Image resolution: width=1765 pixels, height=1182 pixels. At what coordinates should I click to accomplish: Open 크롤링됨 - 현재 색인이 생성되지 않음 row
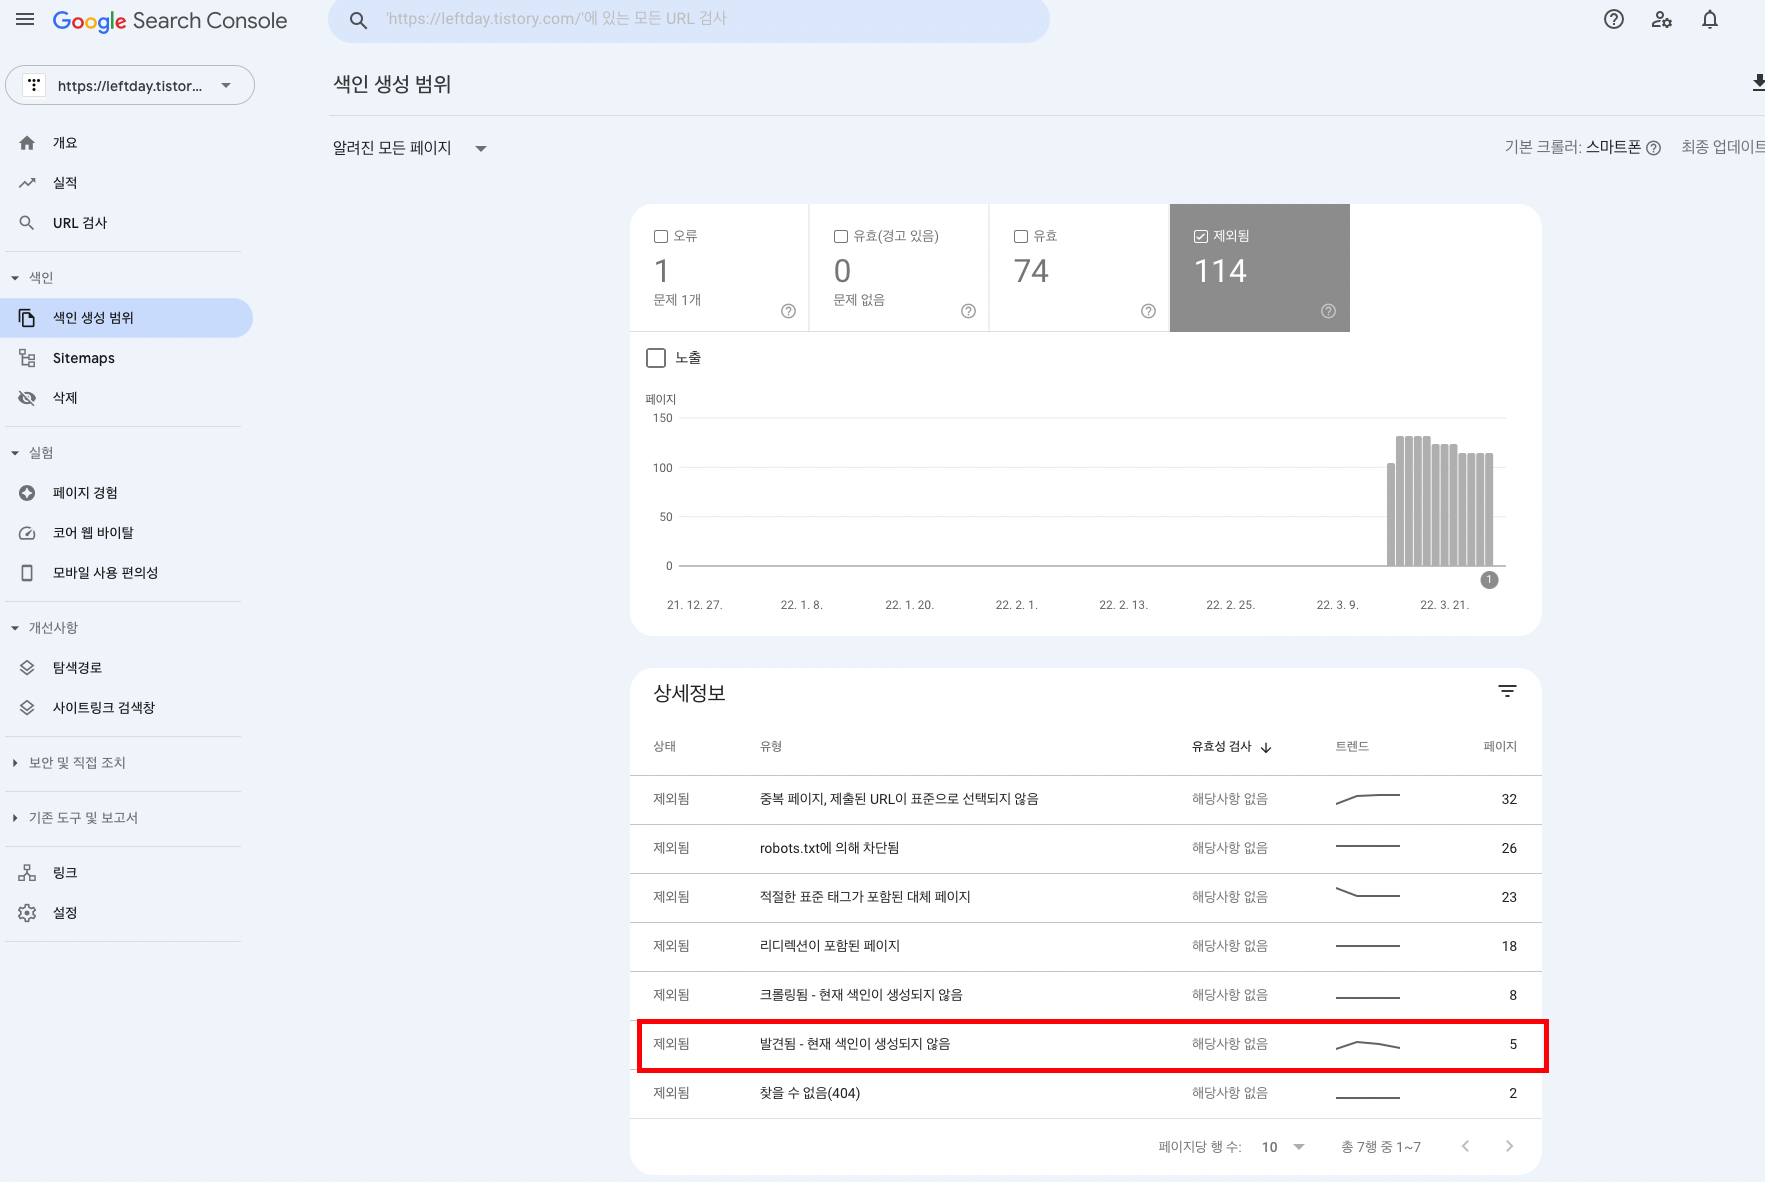point(1085,996)
